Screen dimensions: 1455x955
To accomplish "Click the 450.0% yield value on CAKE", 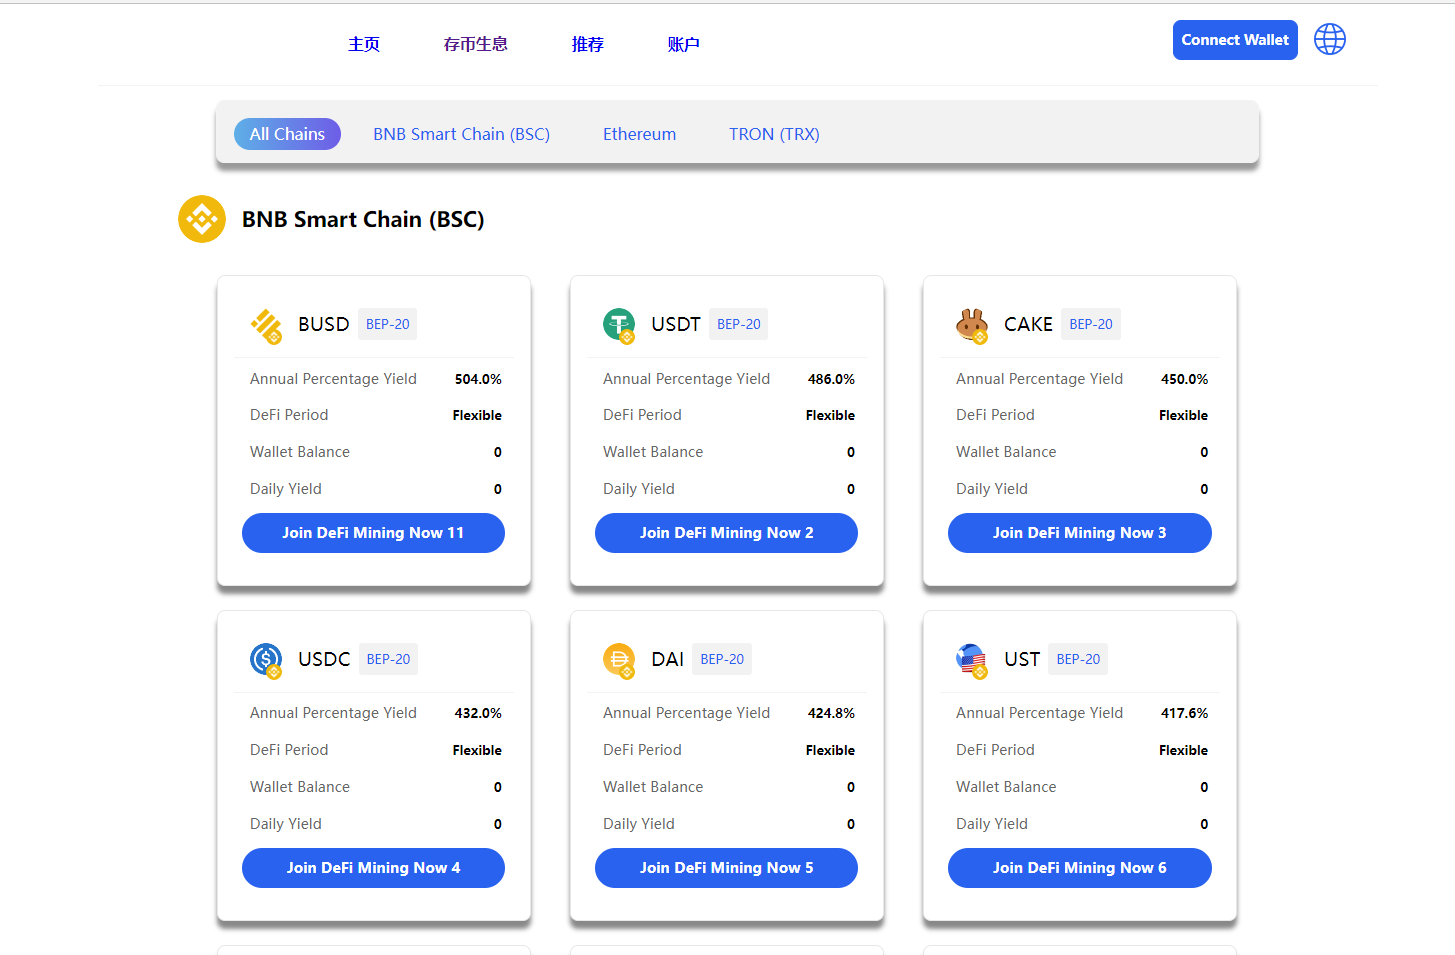I will (1184, 379).
